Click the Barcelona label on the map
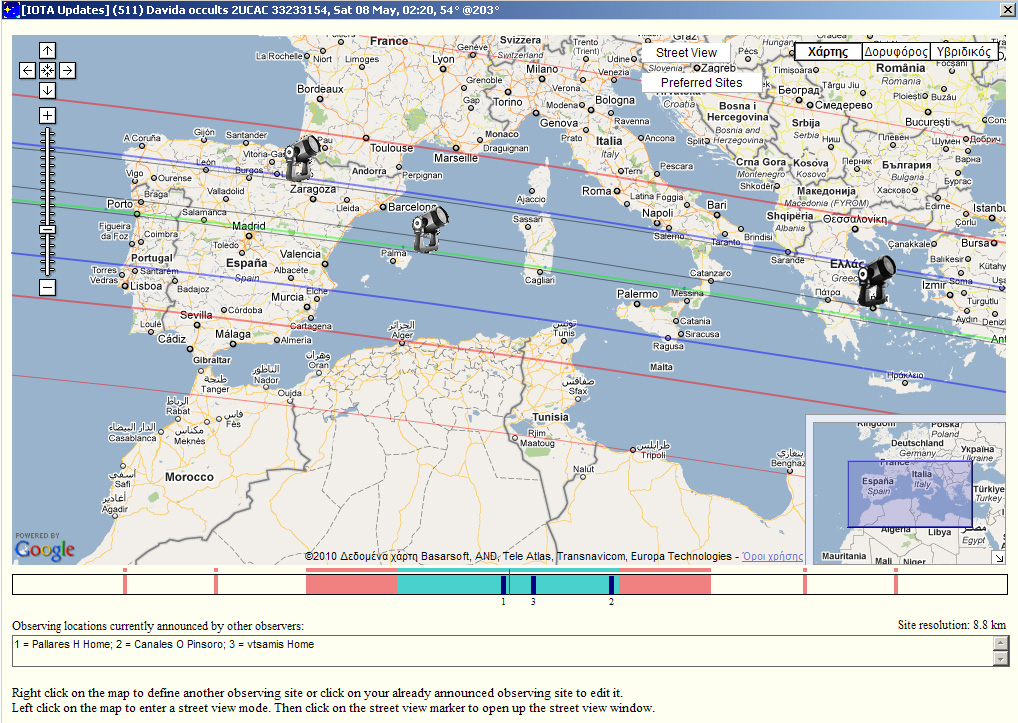This screenshot has height=723, width=1018. tap(412, 206)
